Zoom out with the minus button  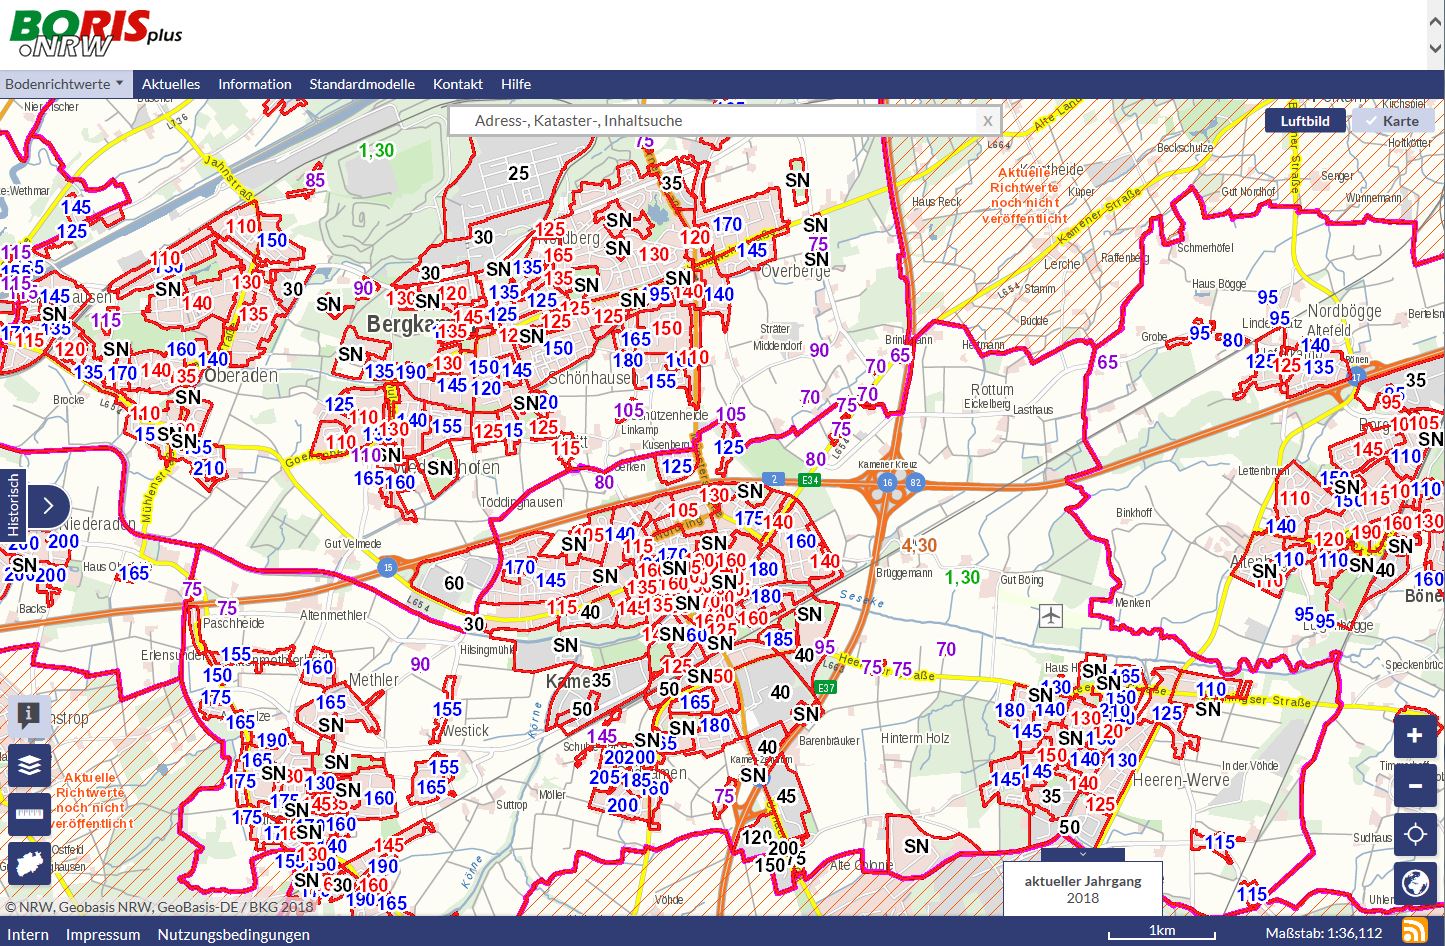click(x=1414, y=786)
